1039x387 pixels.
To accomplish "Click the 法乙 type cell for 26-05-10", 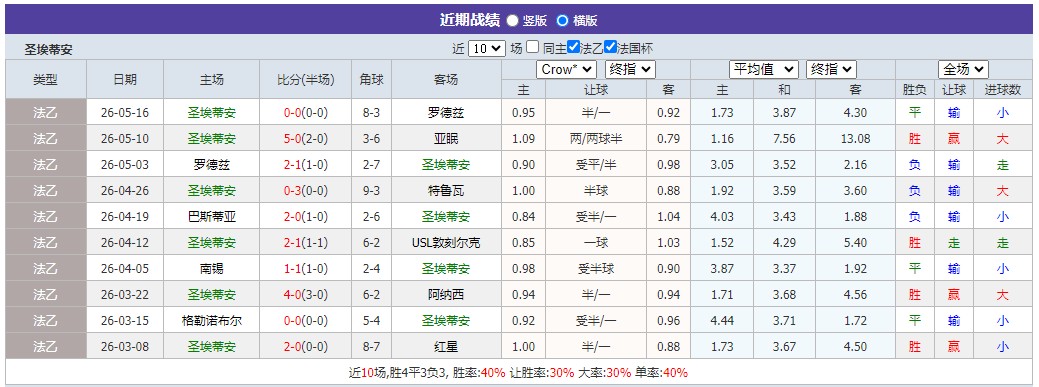I will pyautogui.click(x=46, y=138).
